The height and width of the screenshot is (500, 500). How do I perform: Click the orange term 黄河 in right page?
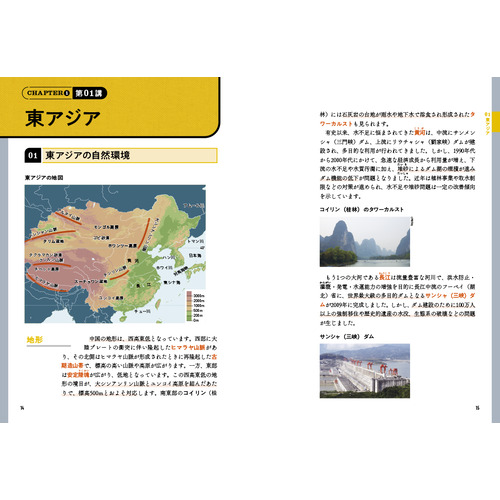[x=419, y=133]
